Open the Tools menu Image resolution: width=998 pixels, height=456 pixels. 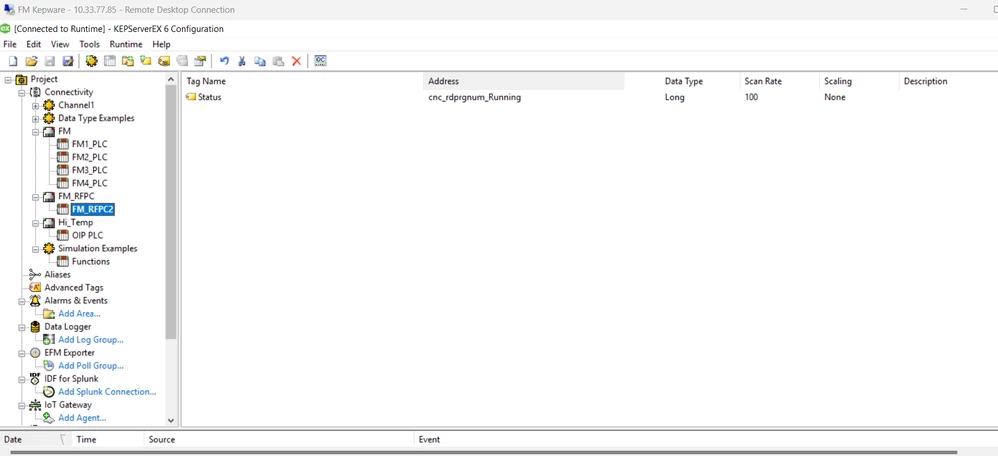(89, 45)
